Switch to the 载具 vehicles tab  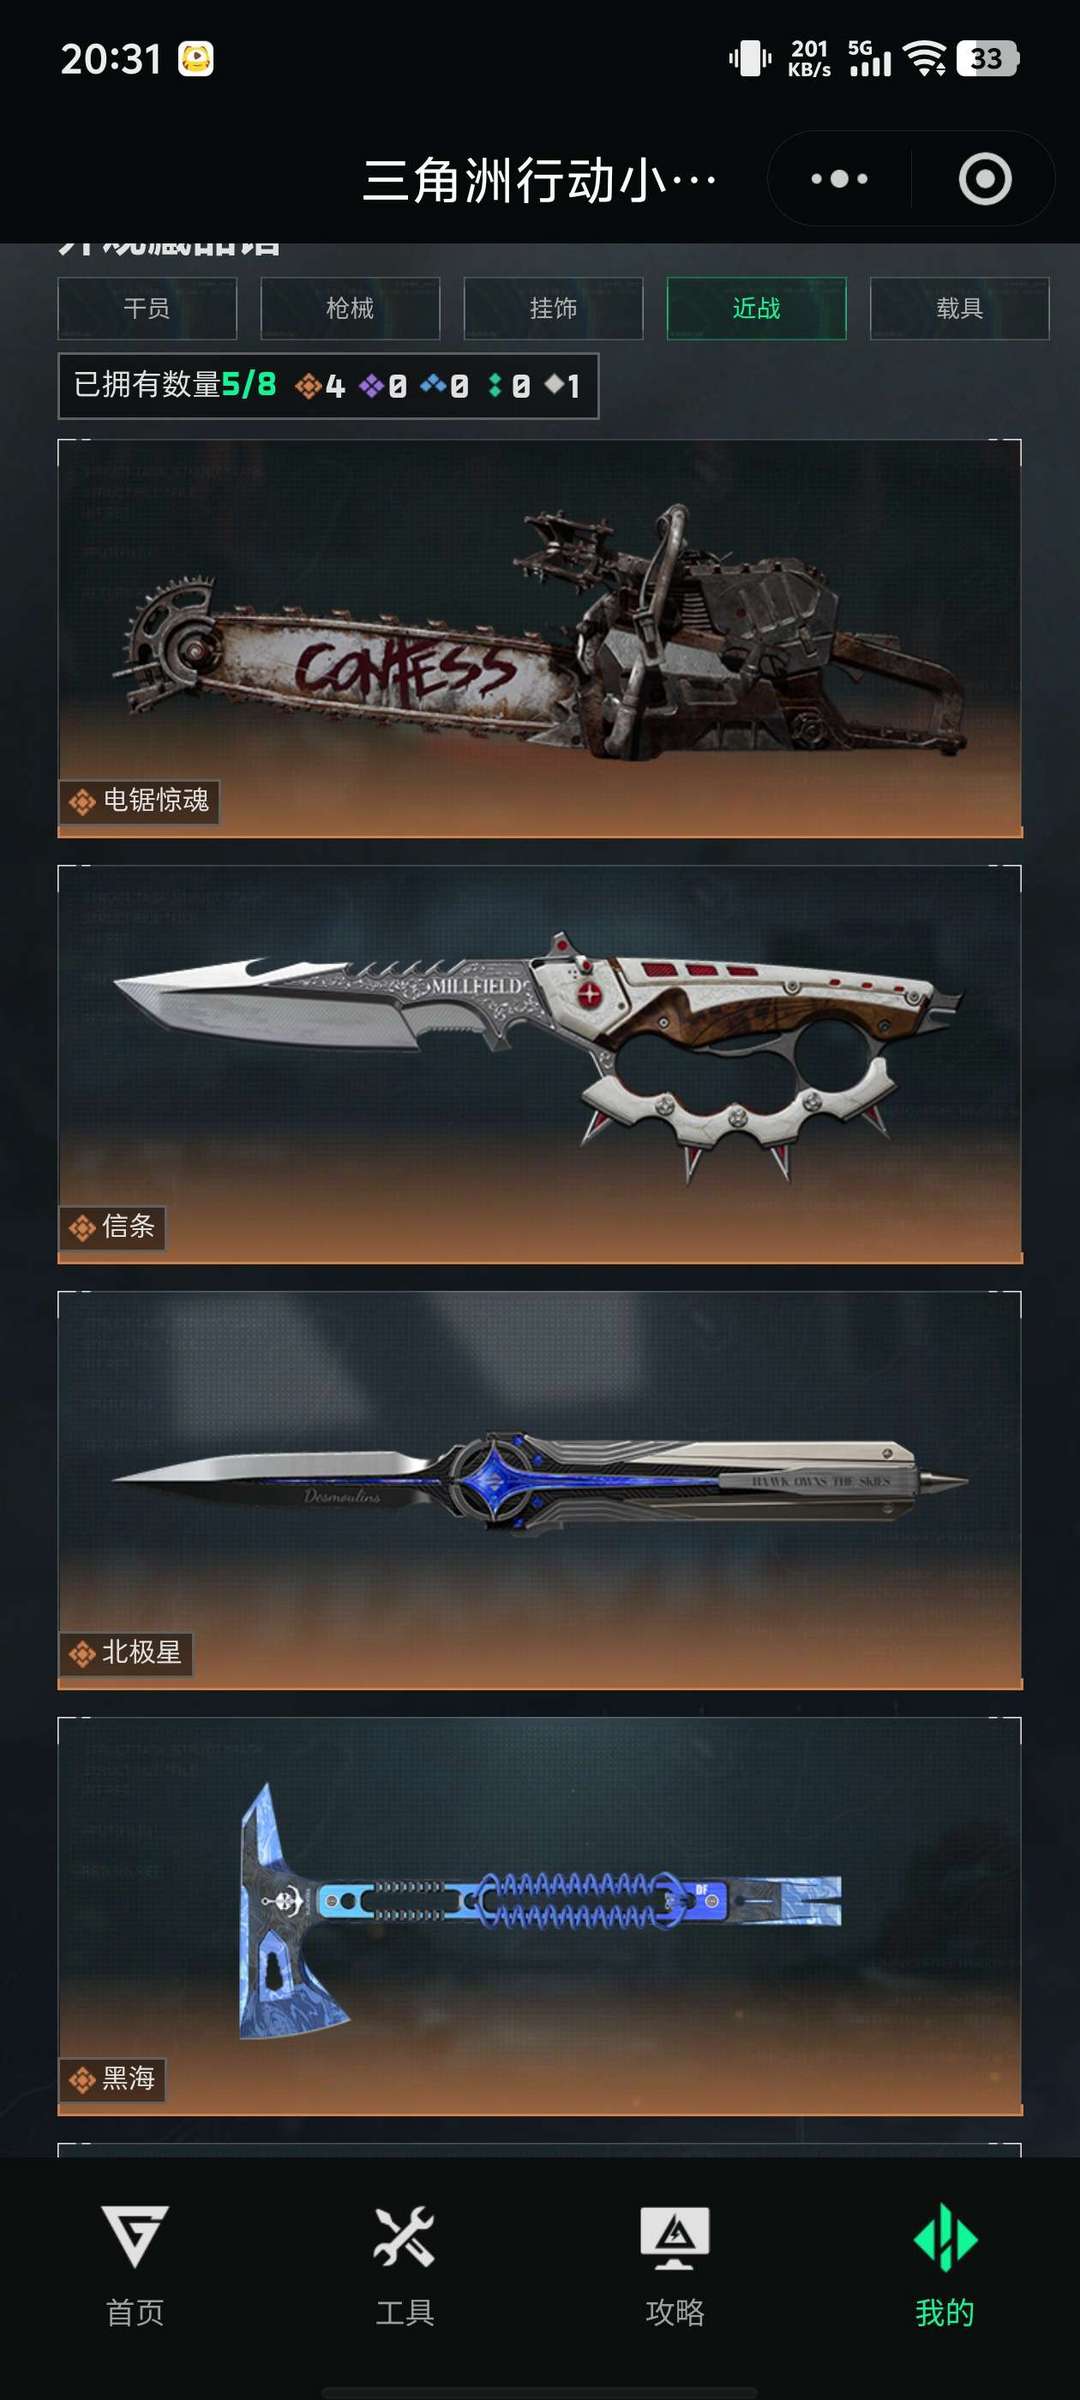[960, 308]
